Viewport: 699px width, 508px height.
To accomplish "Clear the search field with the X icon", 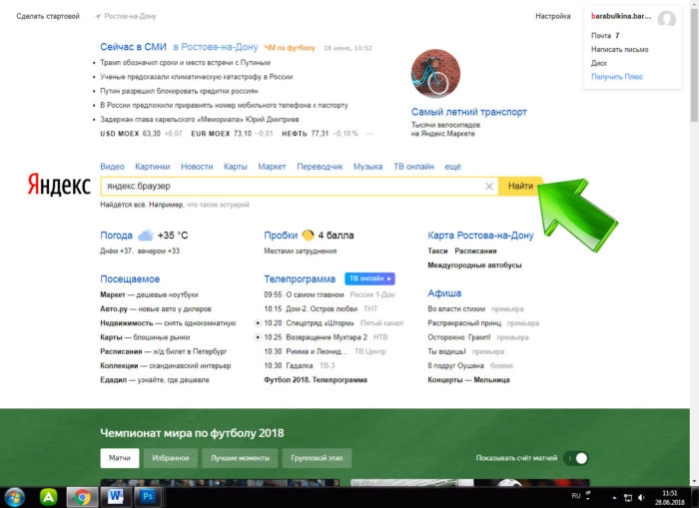I will click(489, 186).
